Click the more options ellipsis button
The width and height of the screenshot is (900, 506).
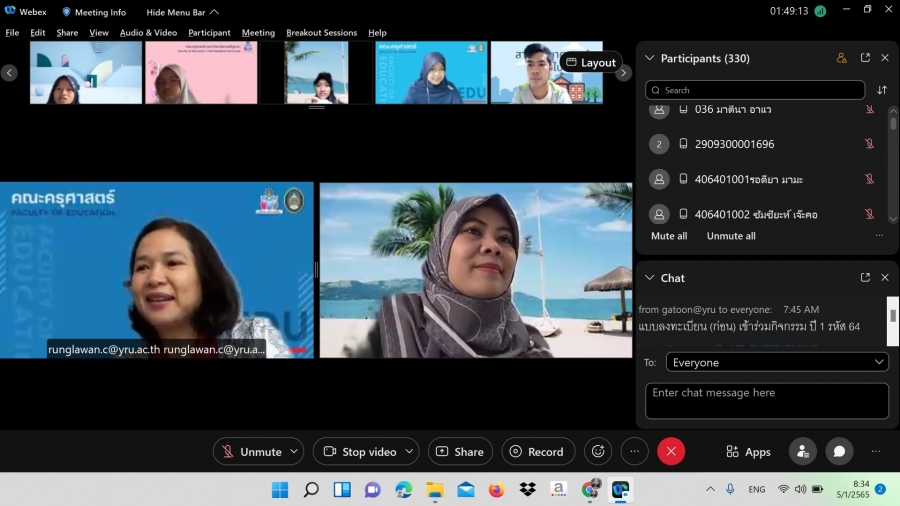point(634,451)
